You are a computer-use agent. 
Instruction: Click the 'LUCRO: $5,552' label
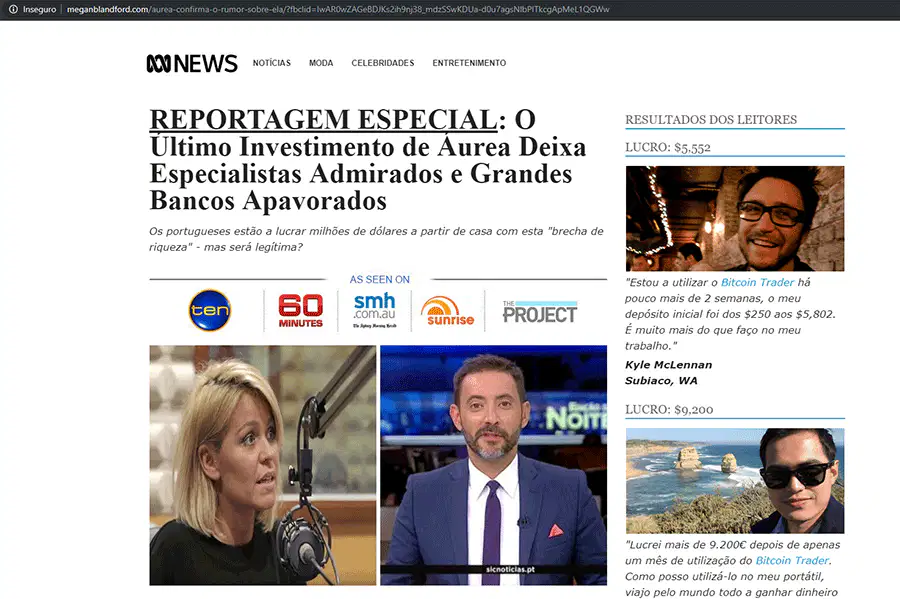pyautogui.click(x=668, y=147)
